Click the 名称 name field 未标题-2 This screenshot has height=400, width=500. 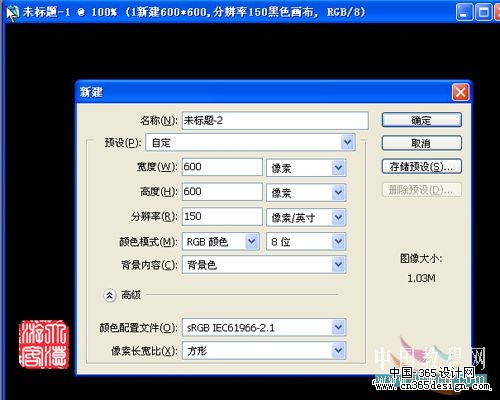pyautogui.click(x=275, y=120)
